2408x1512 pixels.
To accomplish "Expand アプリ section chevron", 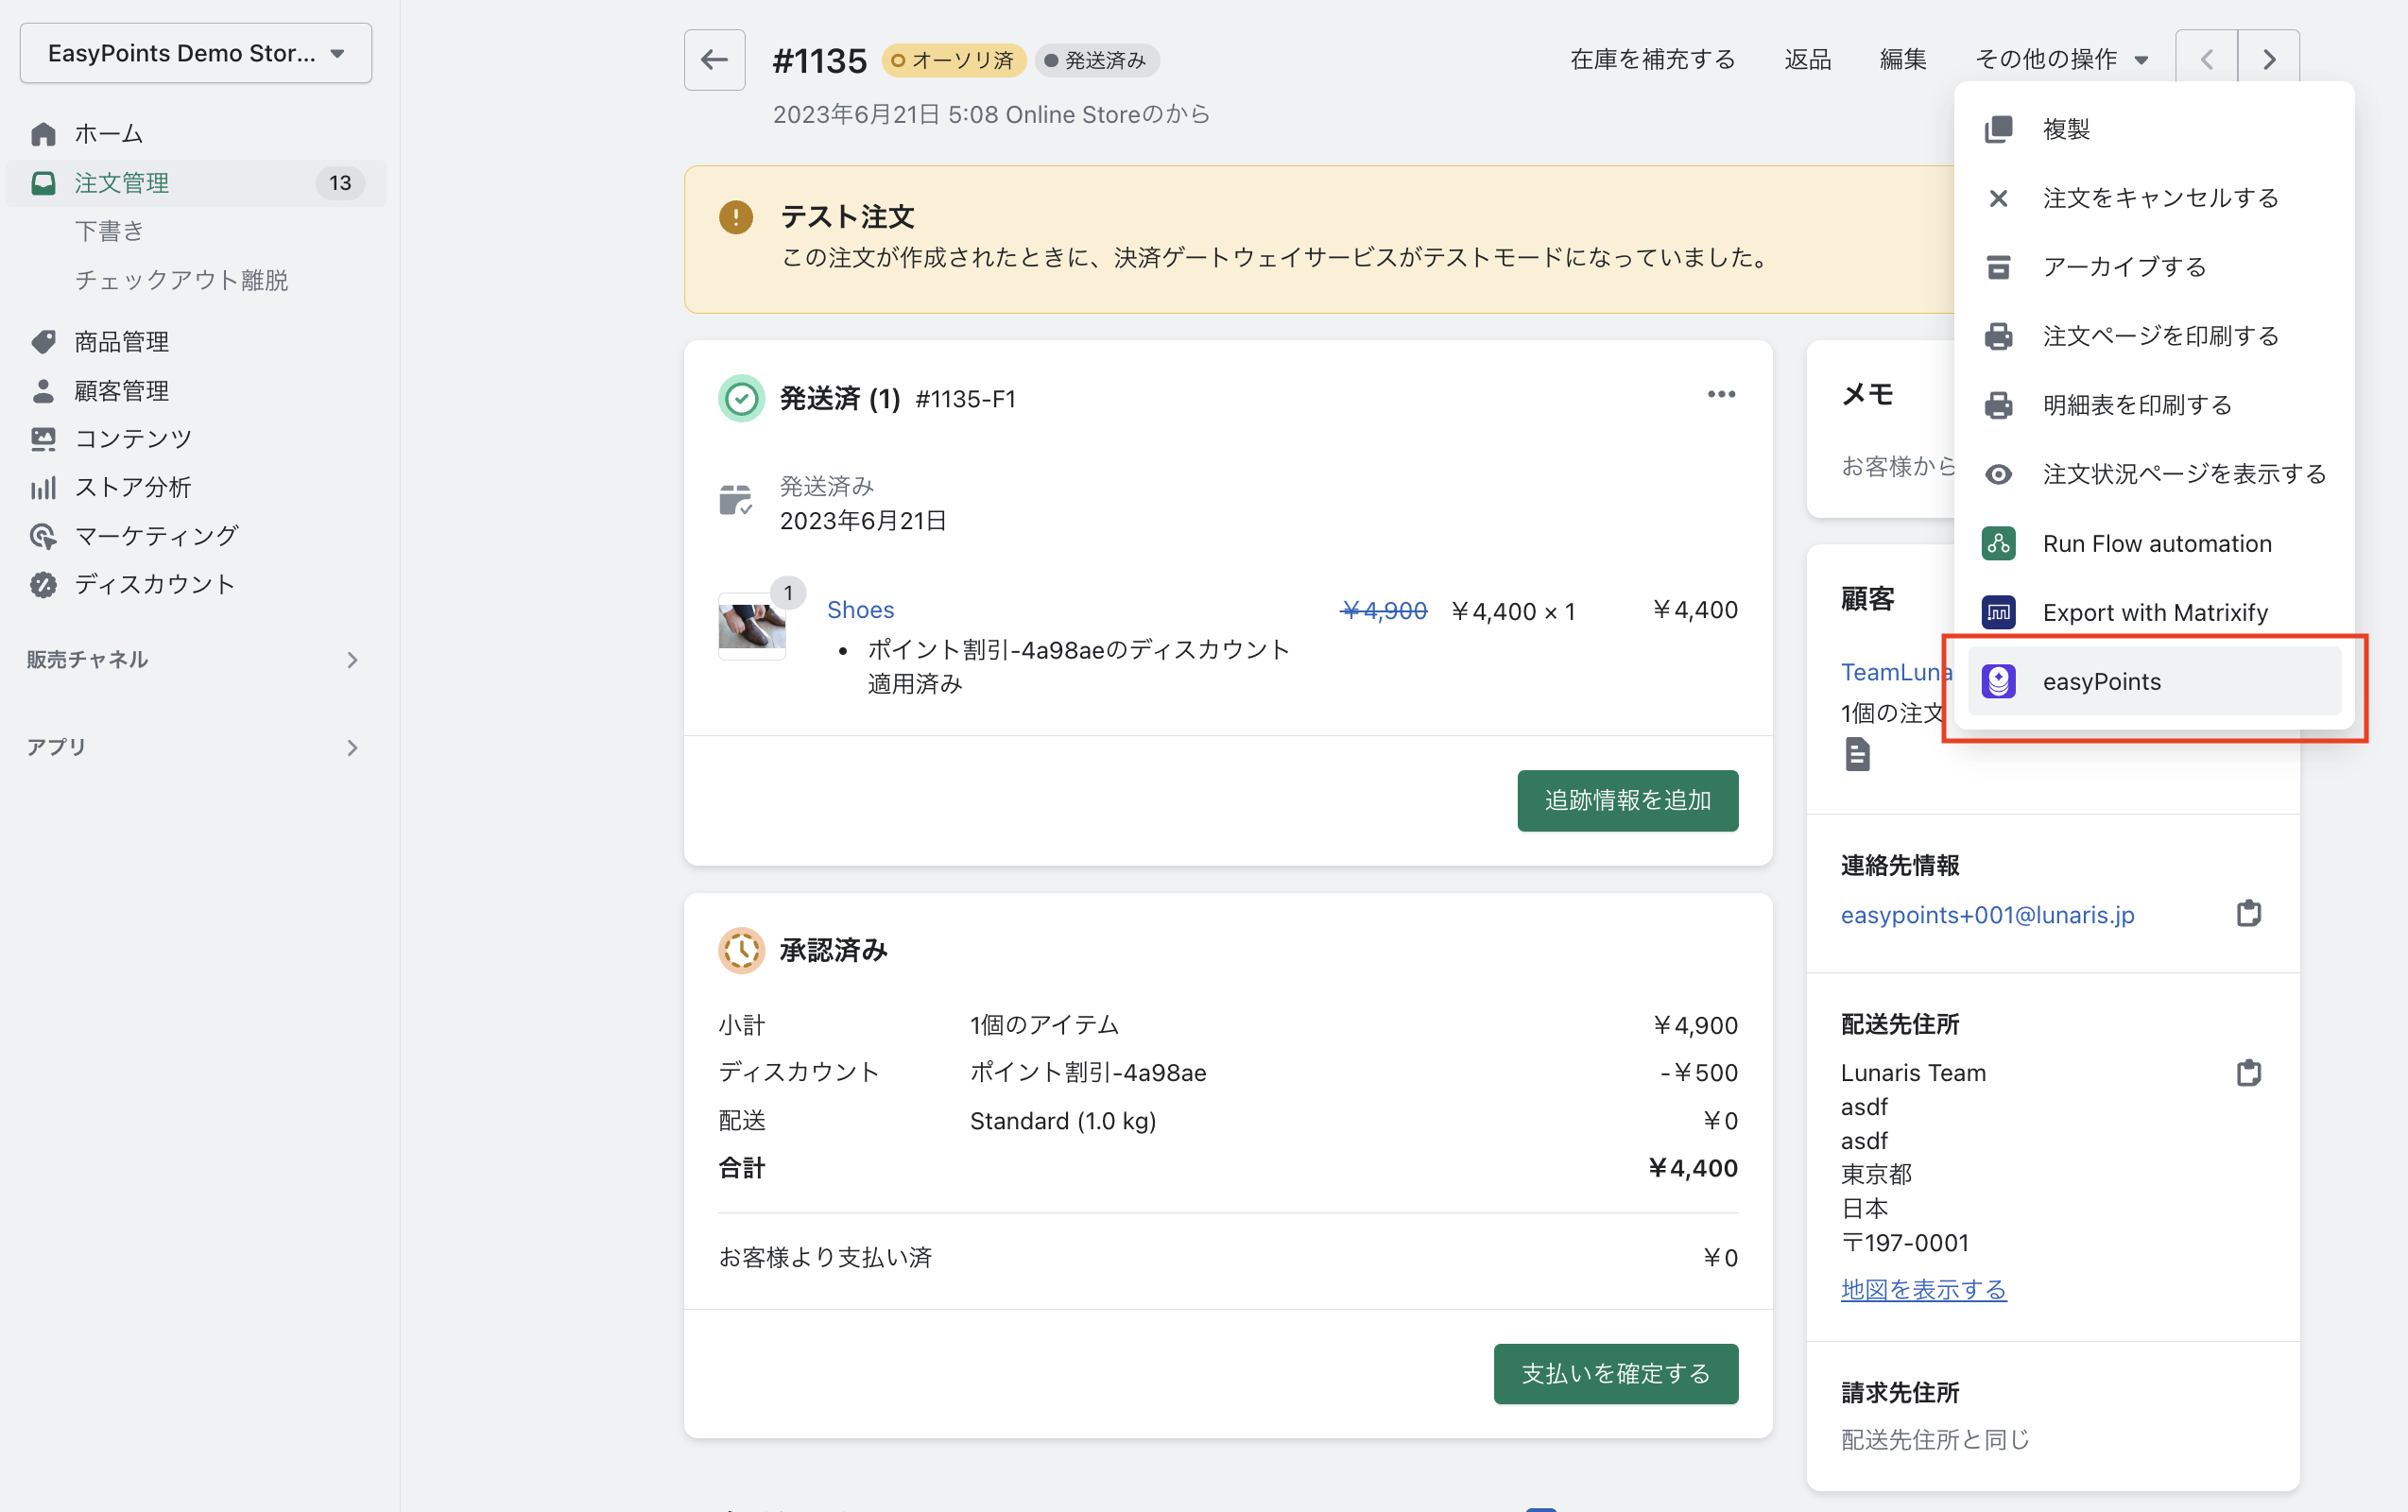I will pyautogui.click(x=352, y=747).
